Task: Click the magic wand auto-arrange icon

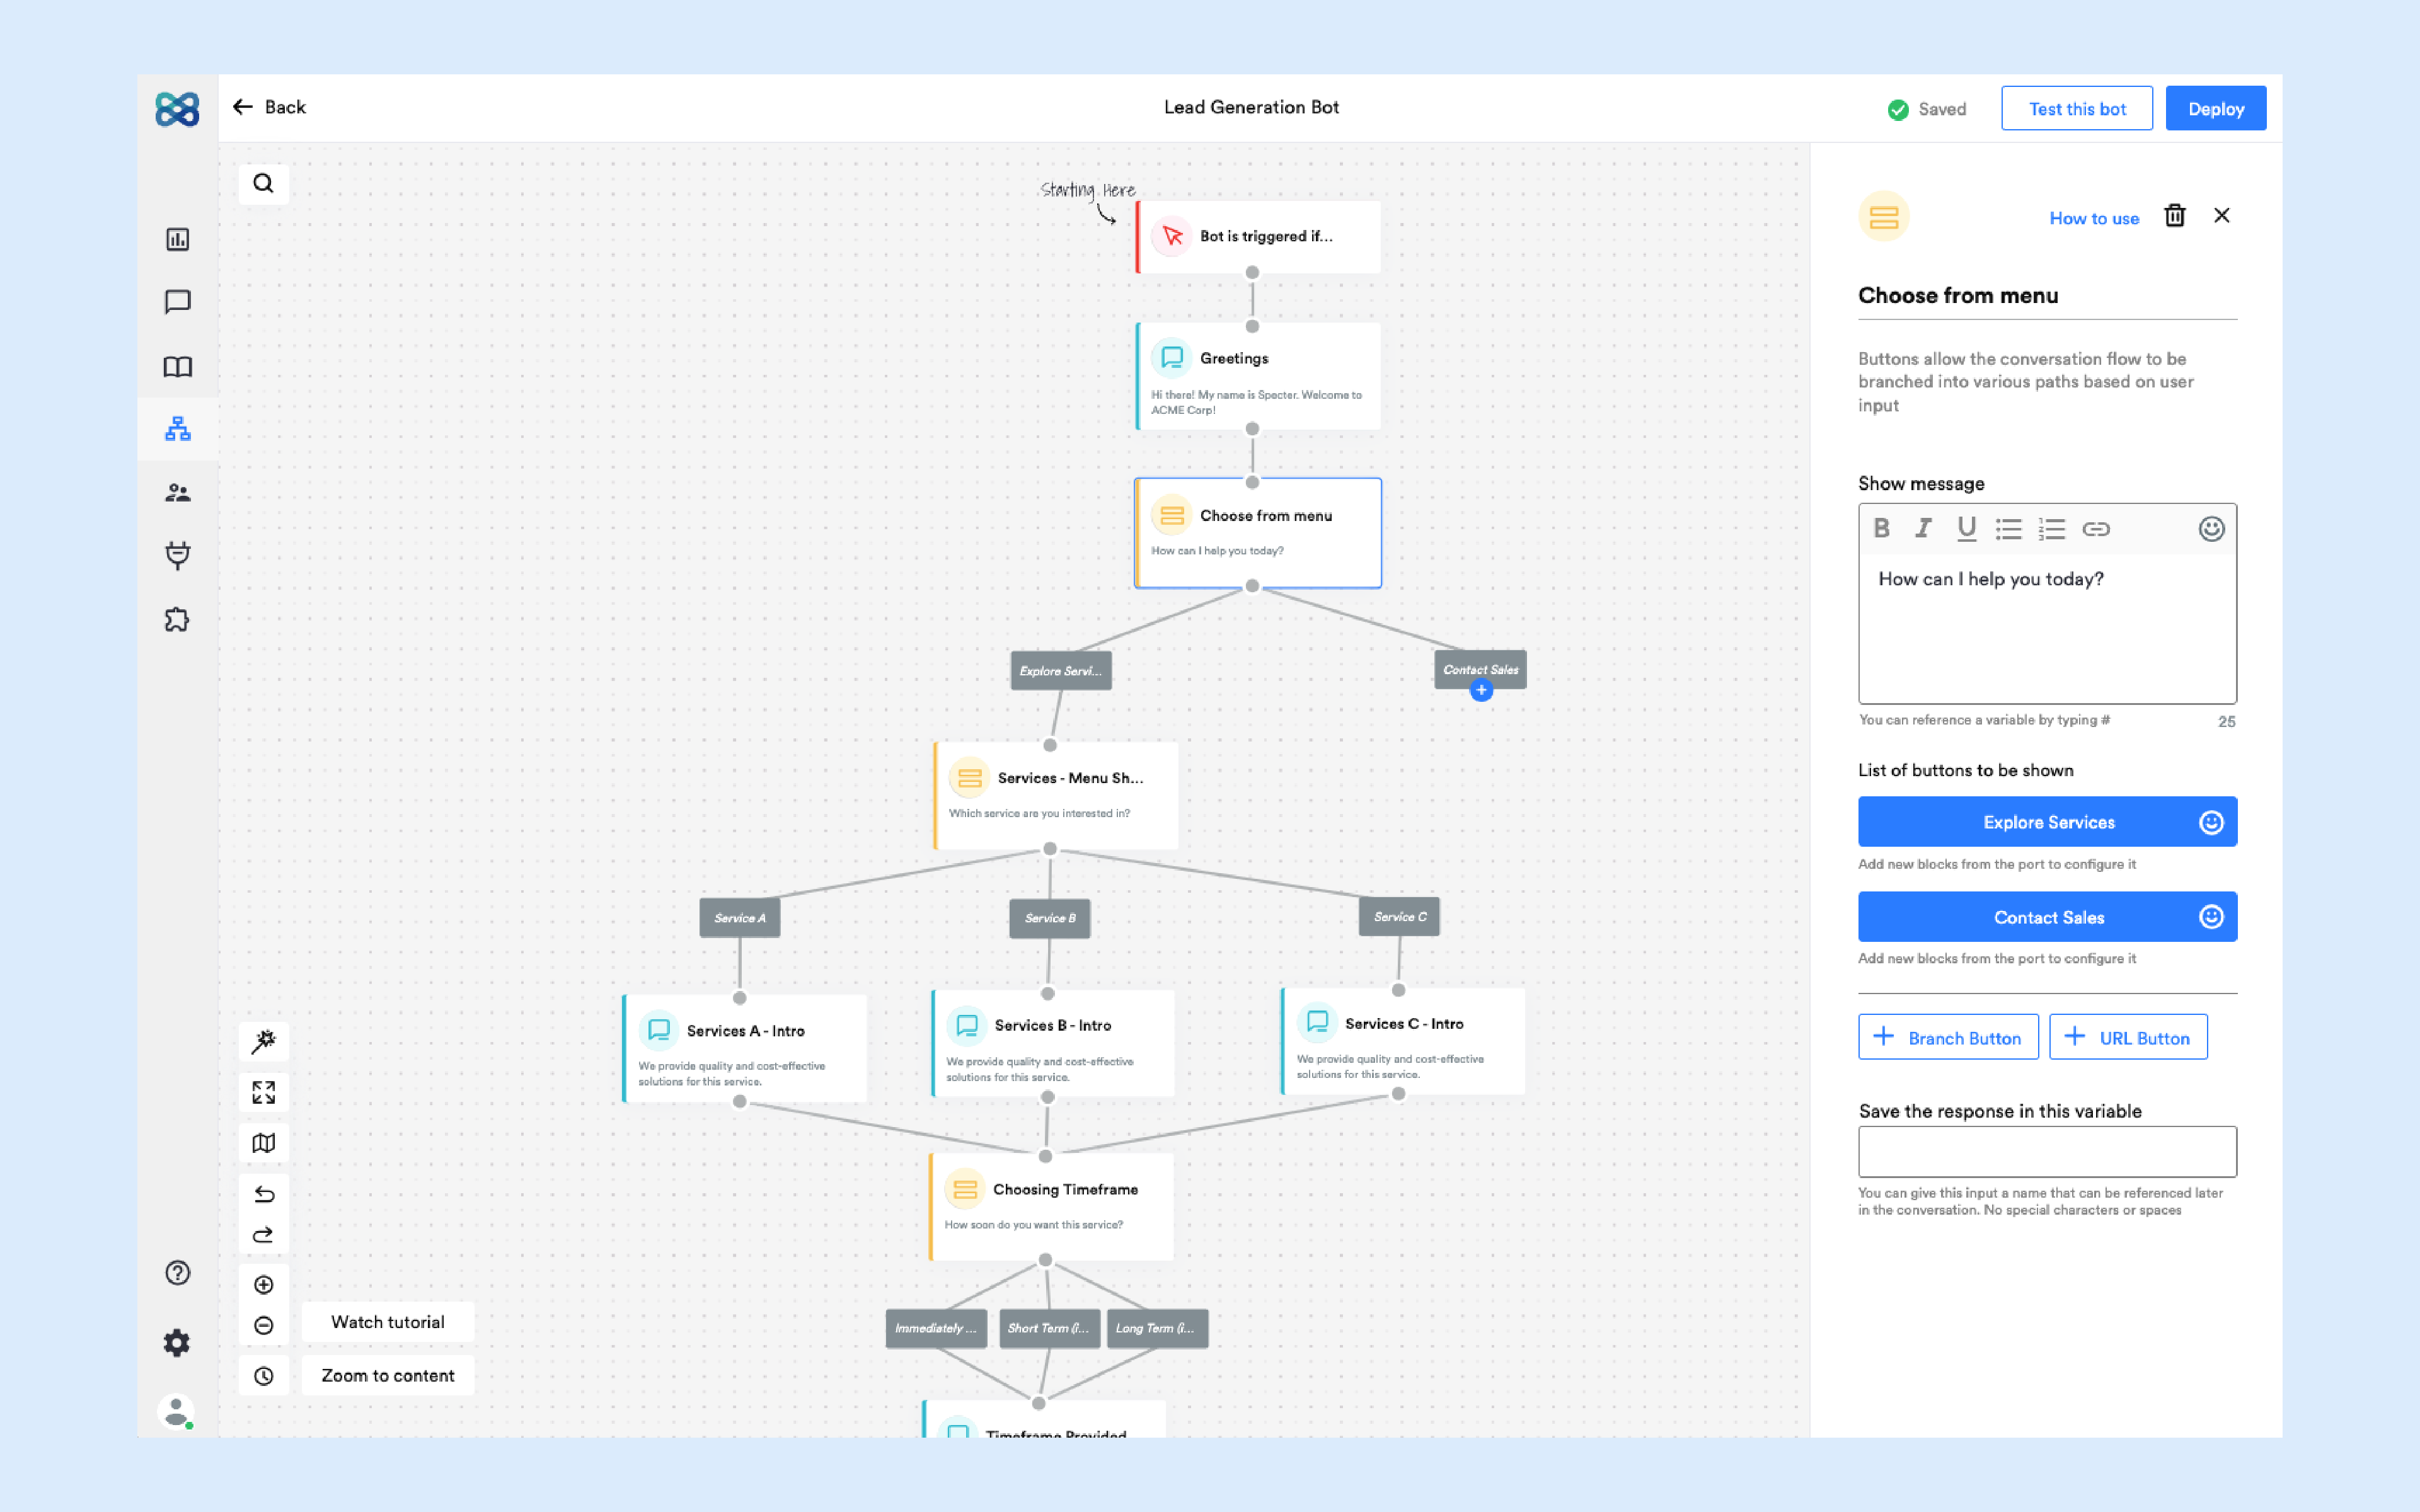Action: tap(263, 1041)
